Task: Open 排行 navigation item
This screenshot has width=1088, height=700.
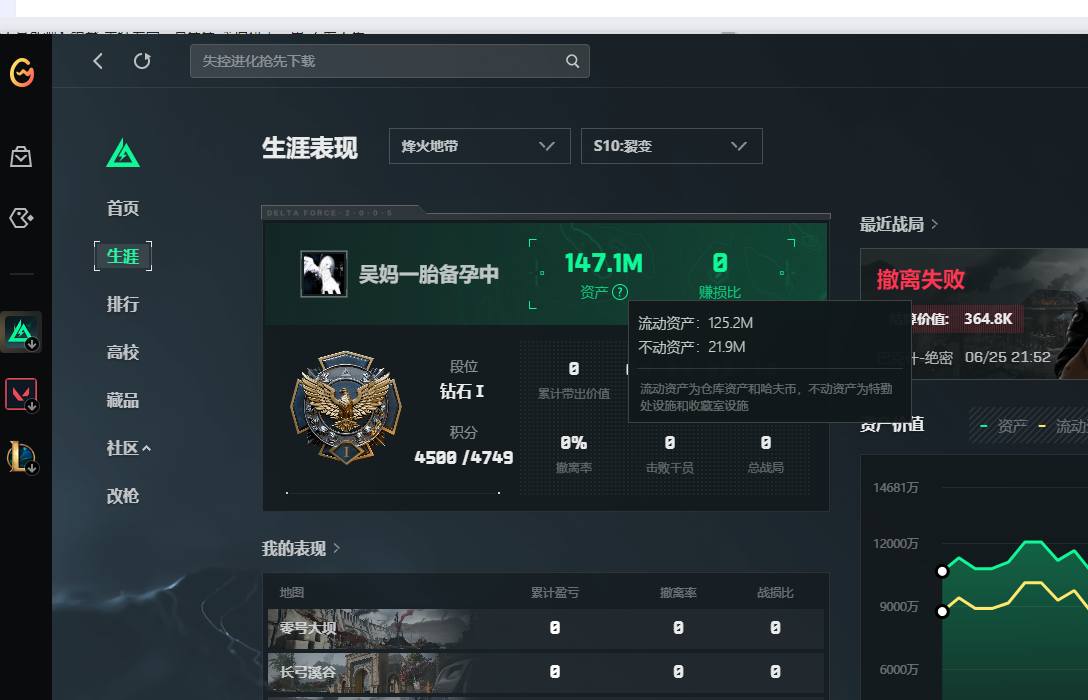Action: coord(123,304)
